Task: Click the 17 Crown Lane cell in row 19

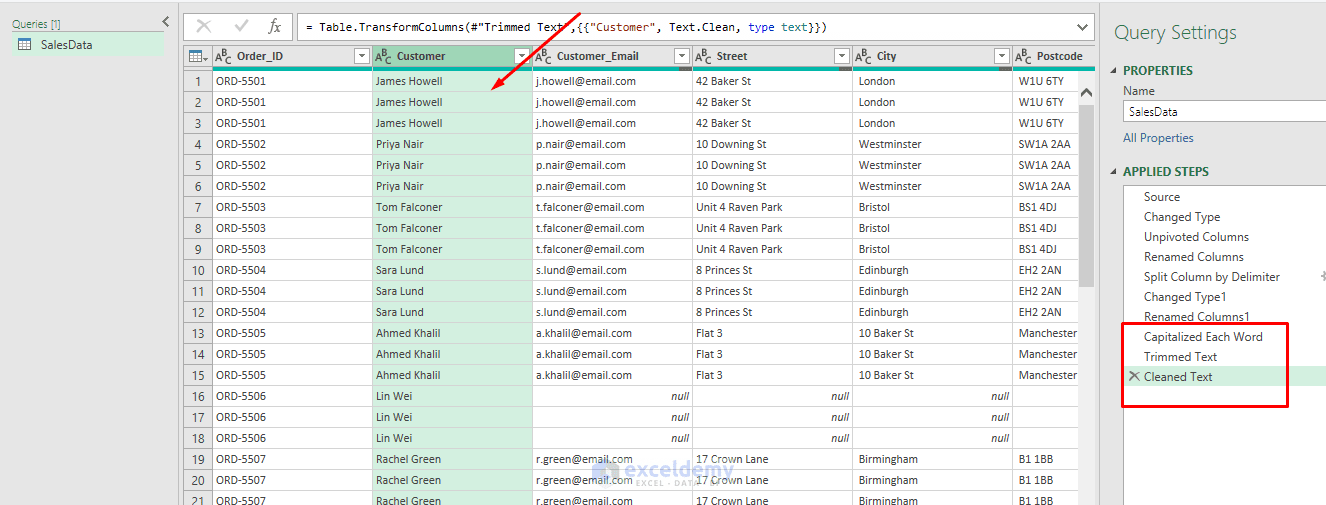Action: point(772,459)
